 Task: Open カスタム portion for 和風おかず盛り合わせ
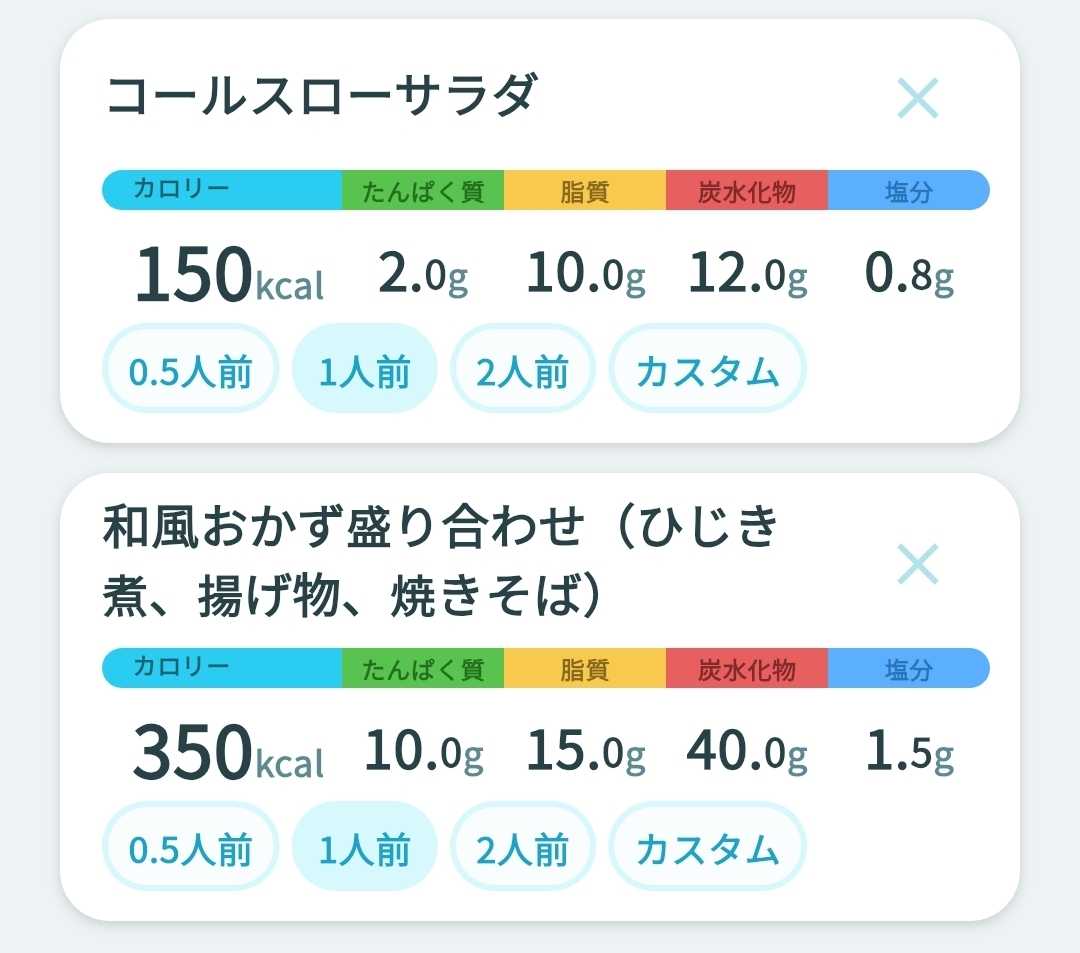click(707, 846)
